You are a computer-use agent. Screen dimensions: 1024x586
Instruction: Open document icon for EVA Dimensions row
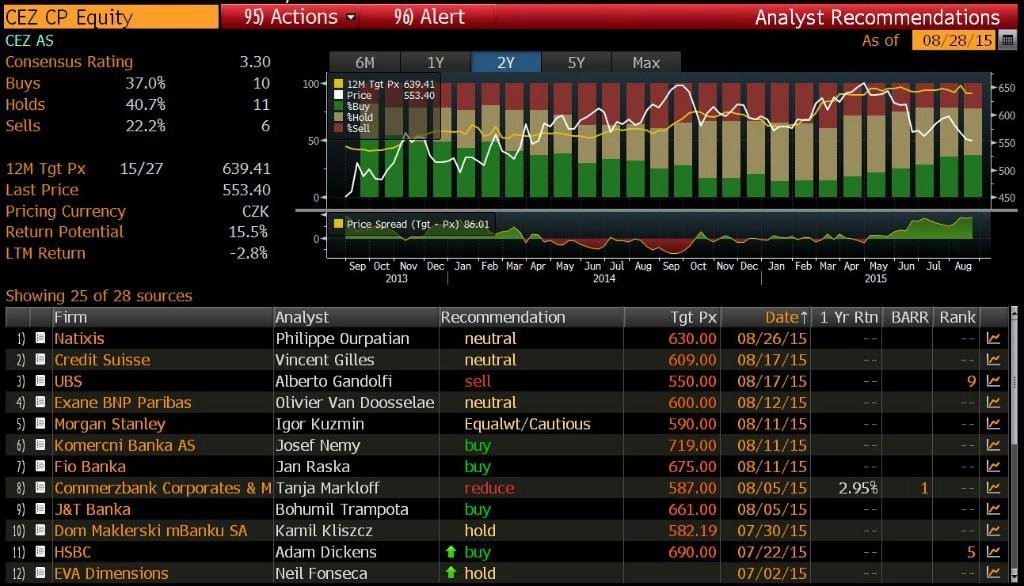click(40, 574)
